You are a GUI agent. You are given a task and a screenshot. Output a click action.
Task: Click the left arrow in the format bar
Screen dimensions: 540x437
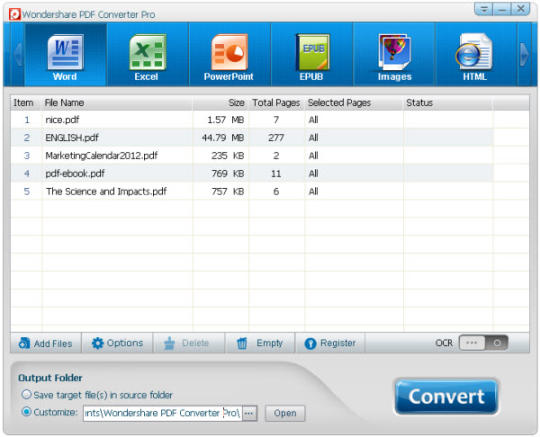tap(18, 54)
